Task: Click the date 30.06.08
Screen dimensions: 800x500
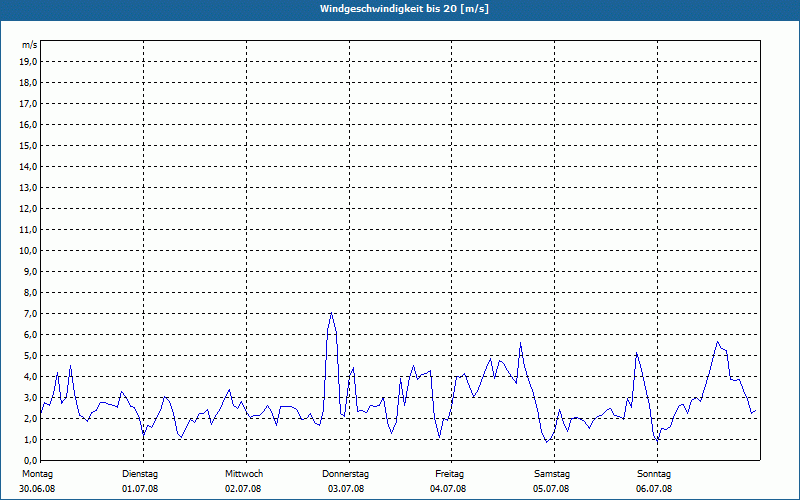Action: (37, 489)
